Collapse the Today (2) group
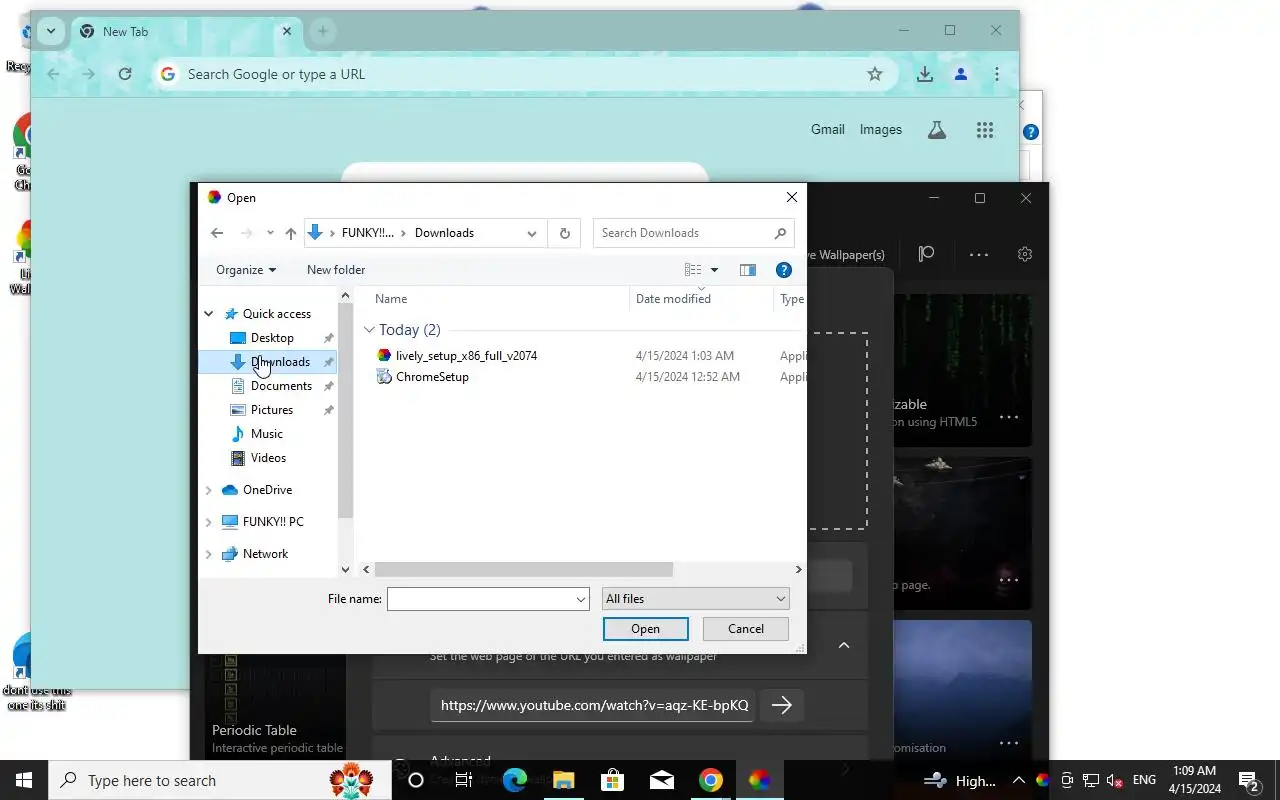This screenshot has height=800, width=1280. click(369, 330)
